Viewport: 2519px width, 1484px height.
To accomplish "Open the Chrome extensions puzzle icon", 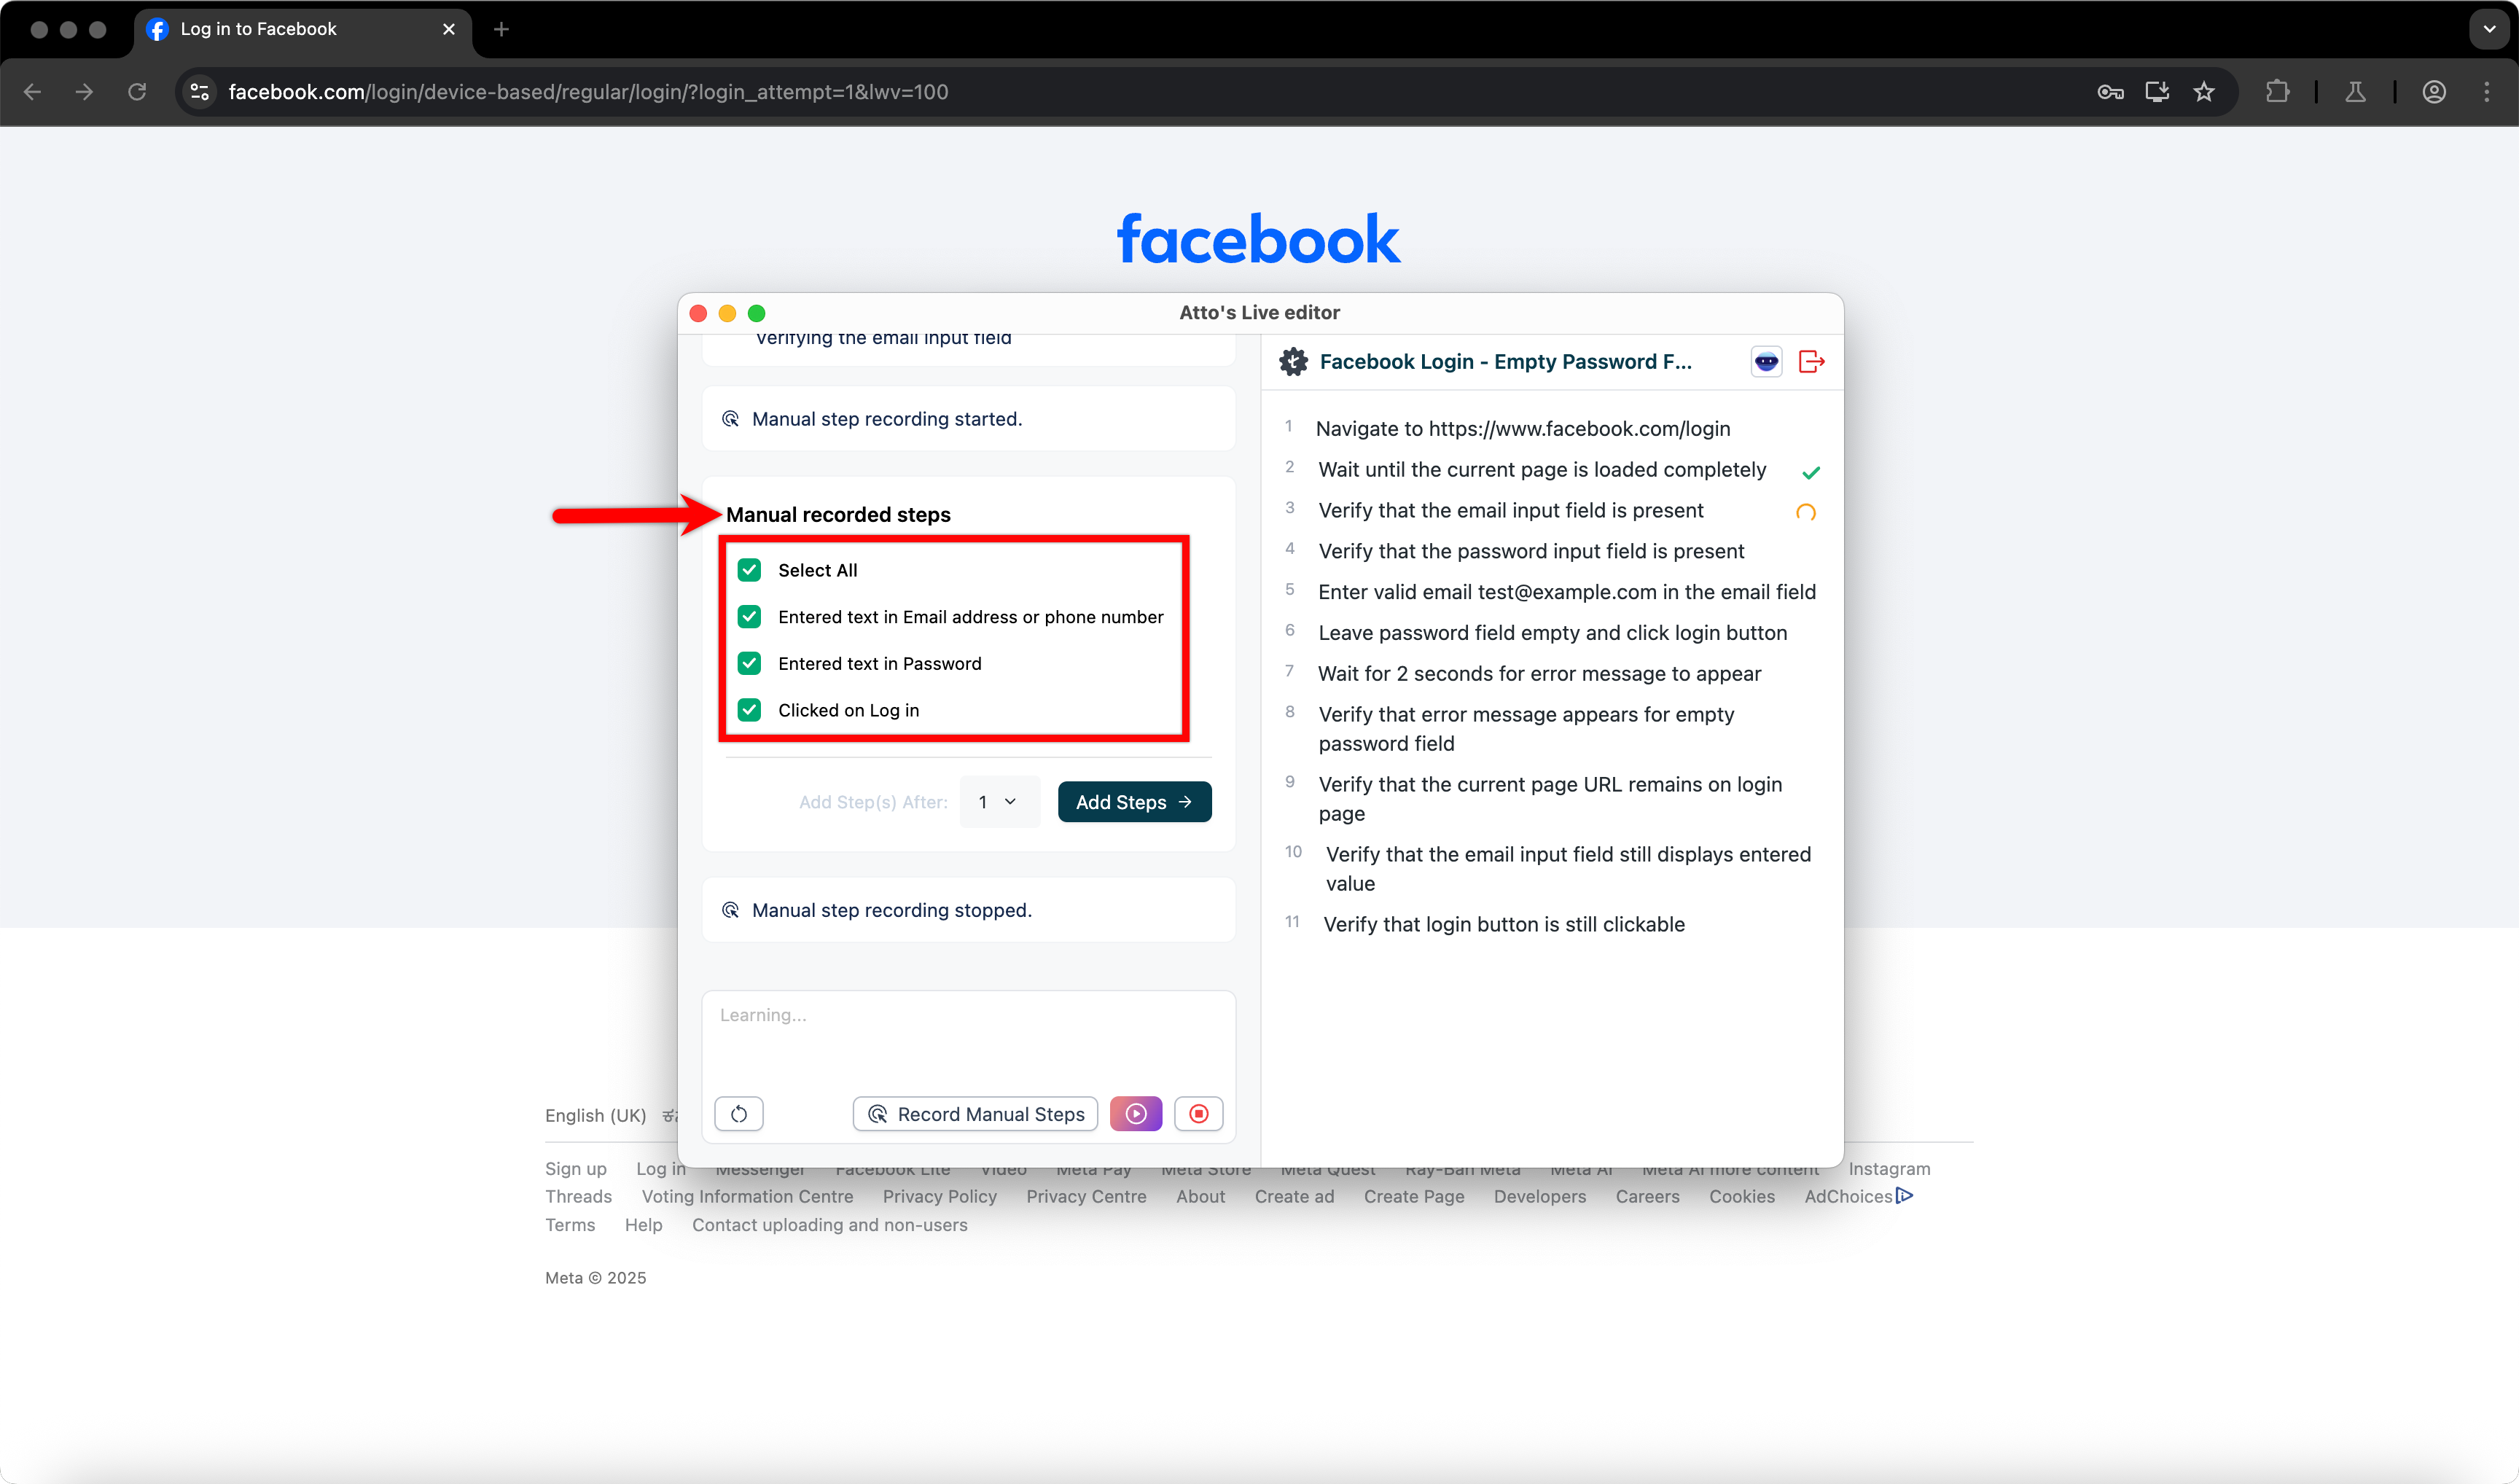I will [x=2277, y=92].
